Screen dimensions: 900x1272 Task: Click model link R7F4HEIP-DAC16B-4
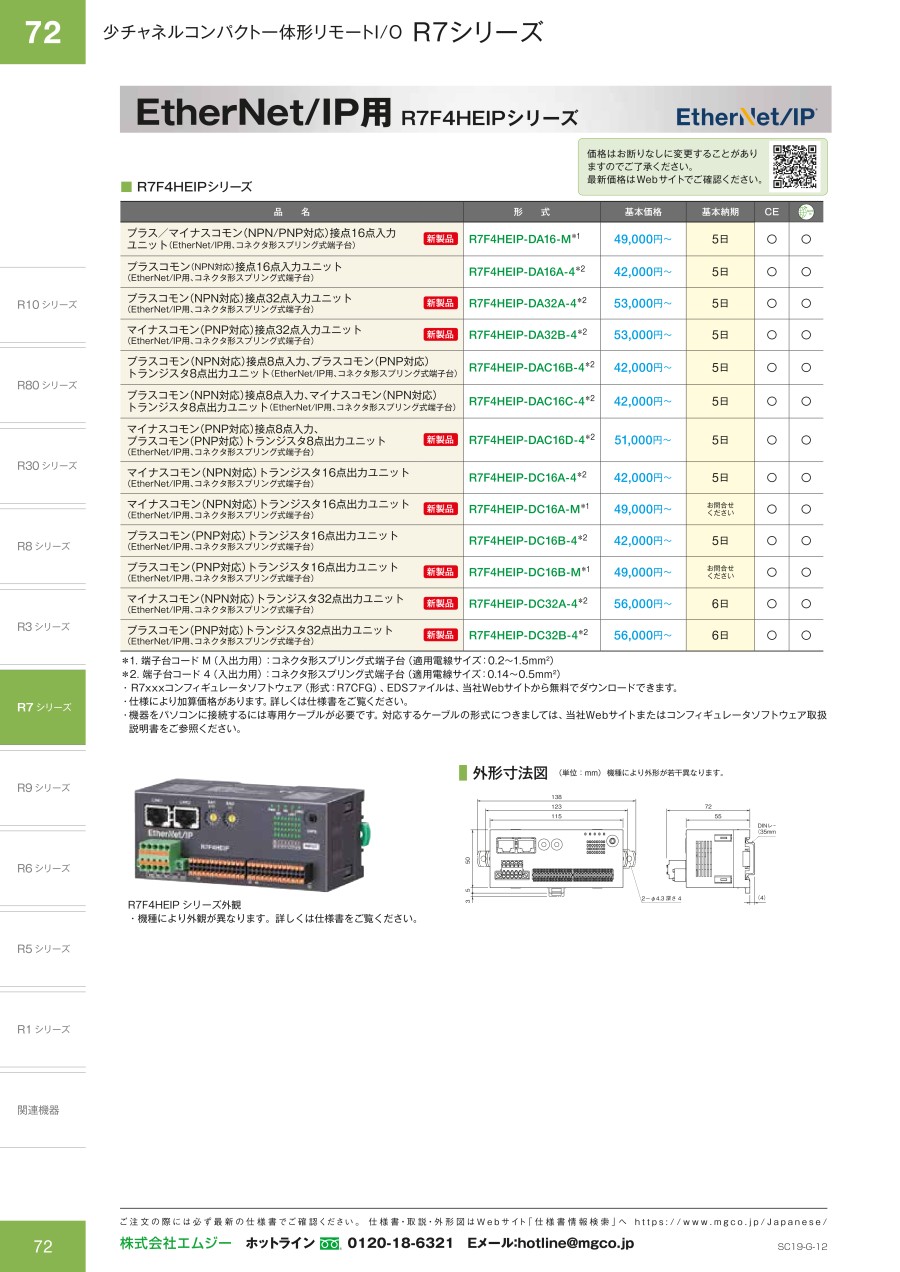(532, 367)
